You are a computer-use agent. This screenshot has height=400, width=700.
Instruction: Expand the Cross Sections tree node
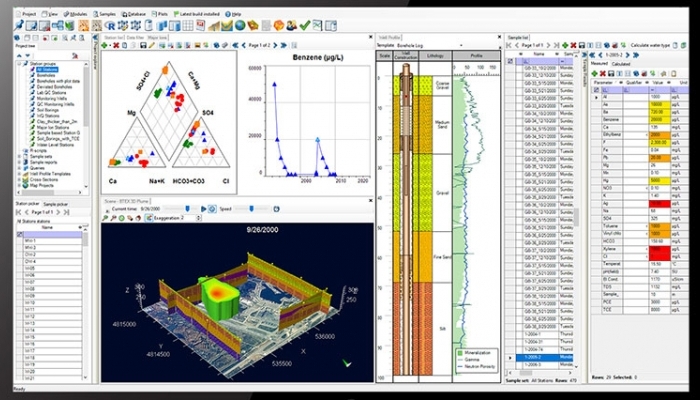point(19,180)
